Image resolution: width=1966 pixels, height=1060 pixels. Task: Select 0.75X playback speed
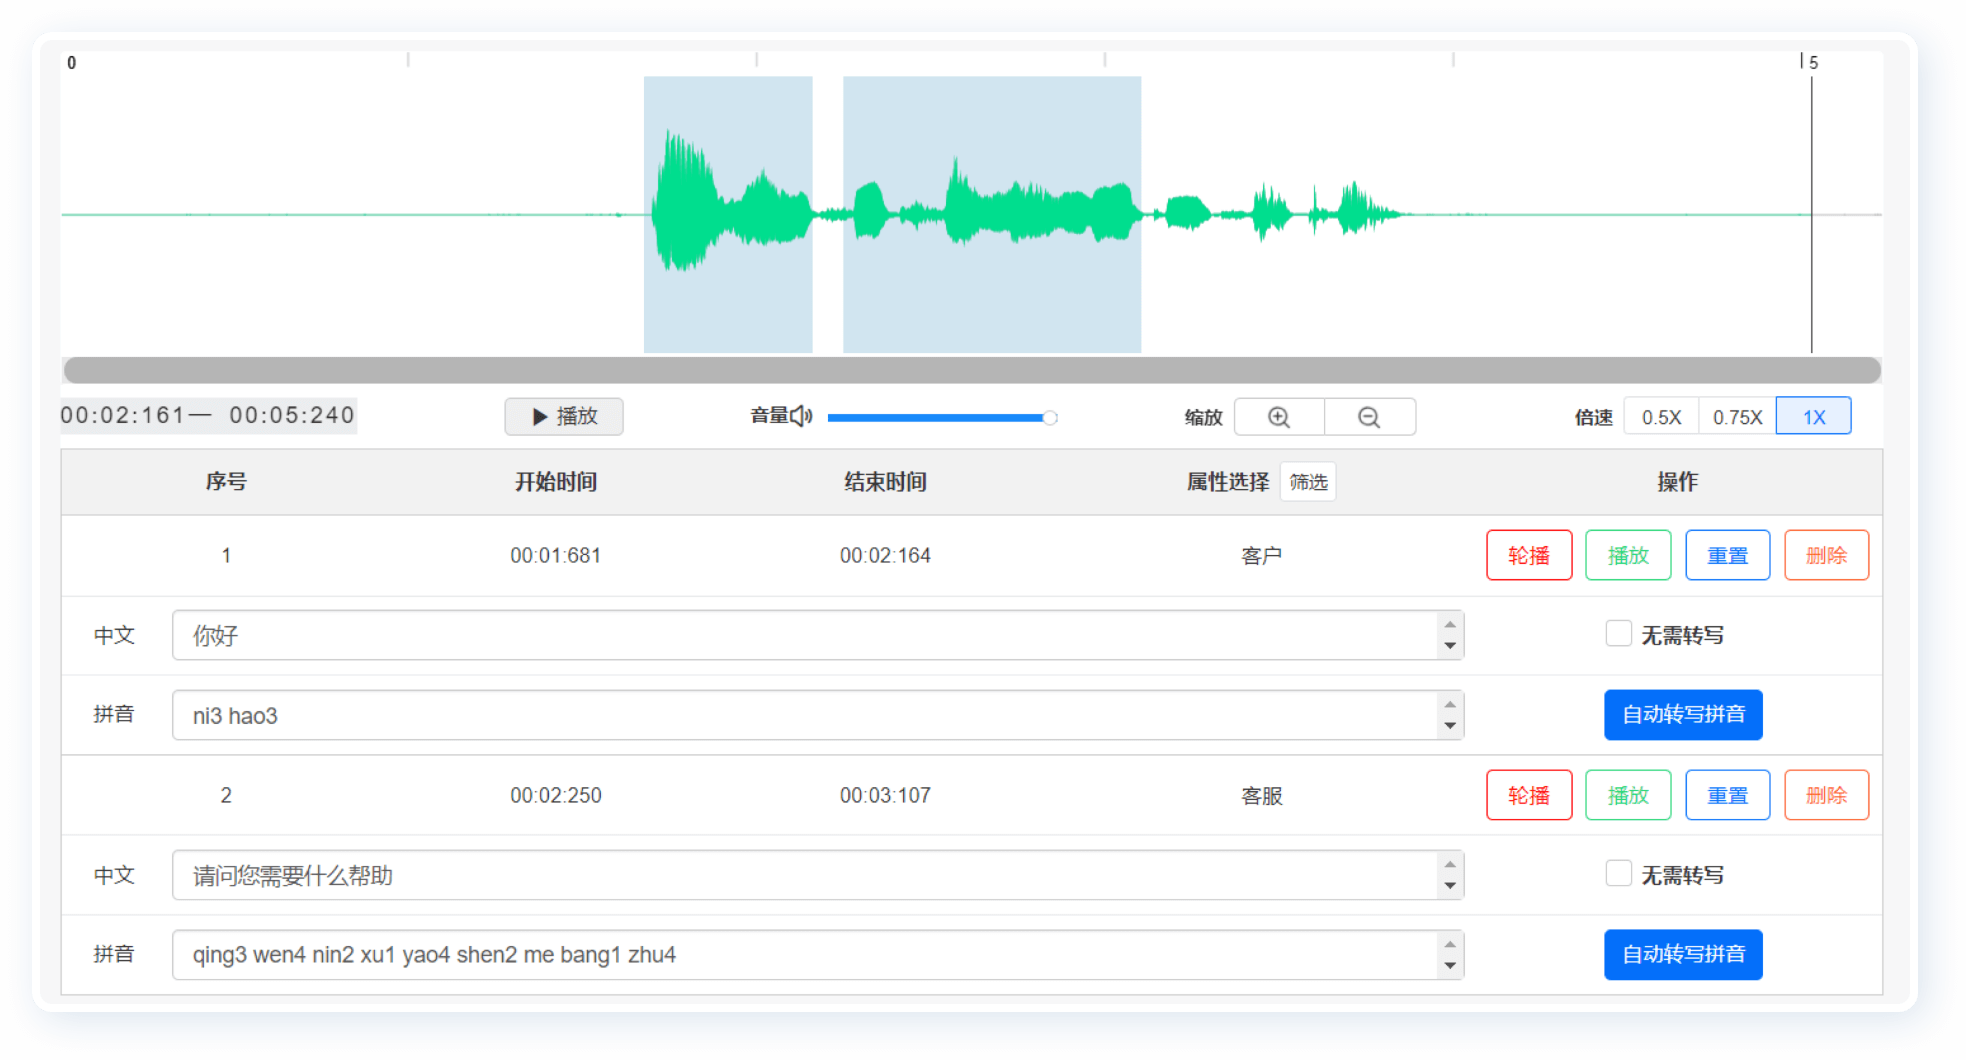1737,417
